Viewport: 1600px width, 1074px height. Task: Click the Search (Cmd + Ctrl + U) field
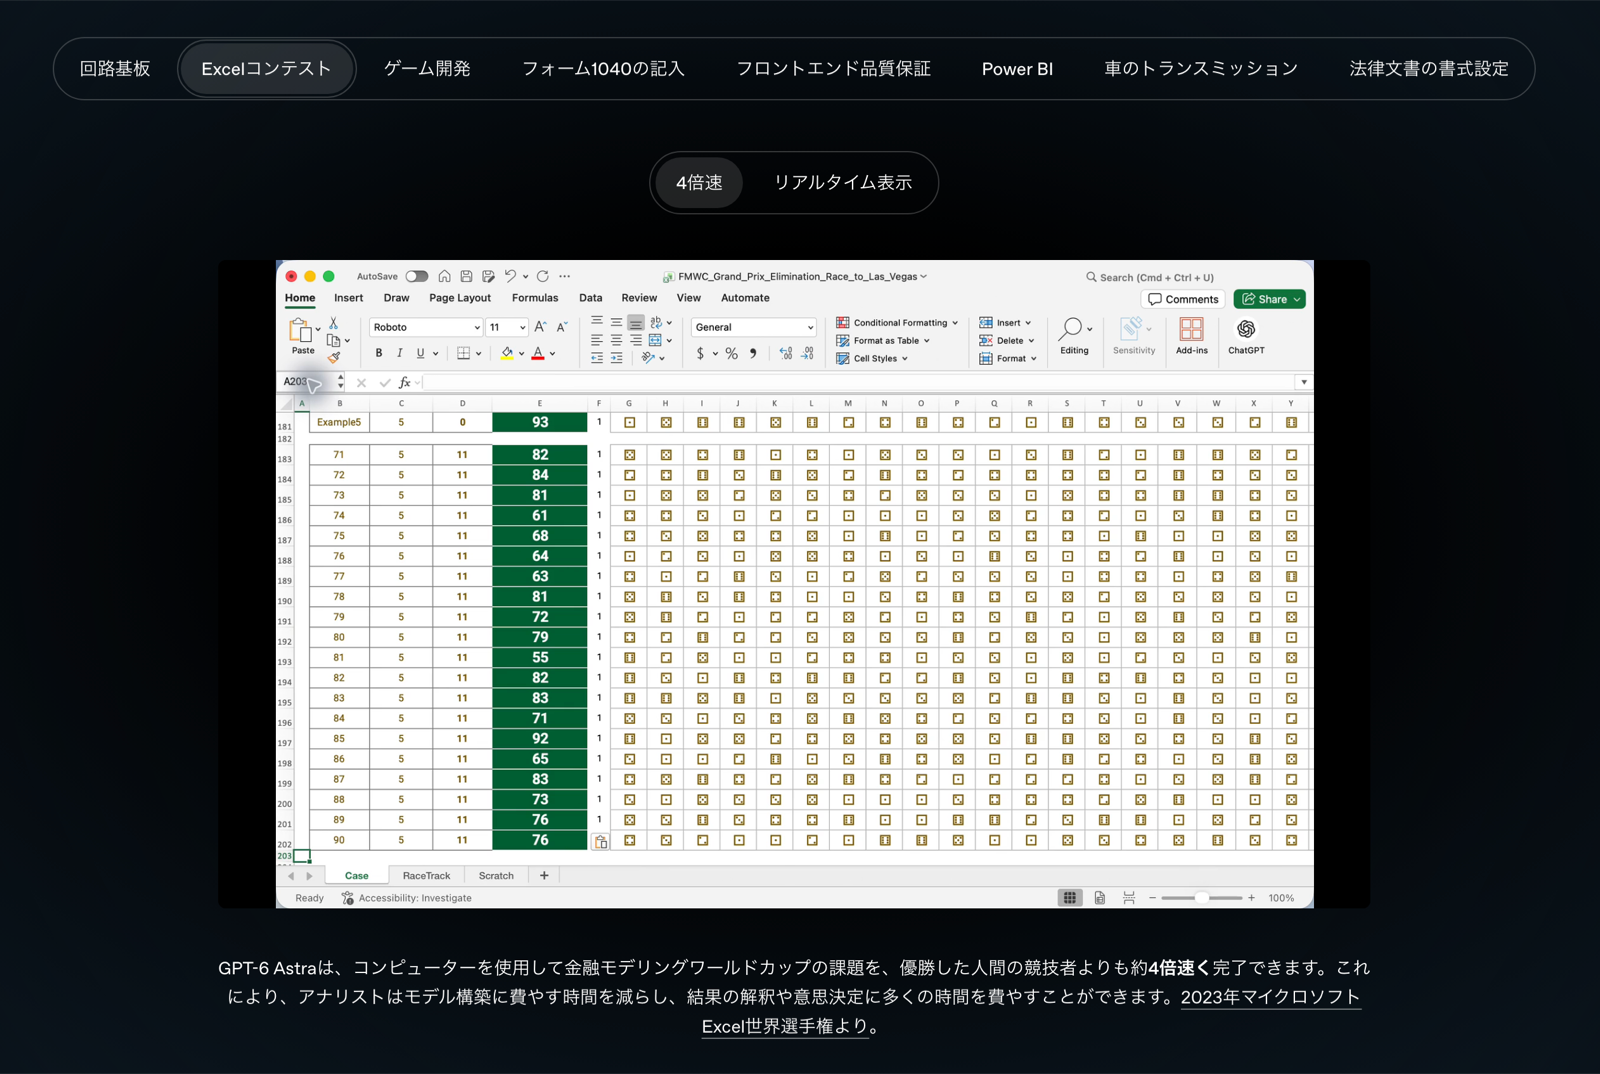pyautogui.click(x=1150, y=277)
